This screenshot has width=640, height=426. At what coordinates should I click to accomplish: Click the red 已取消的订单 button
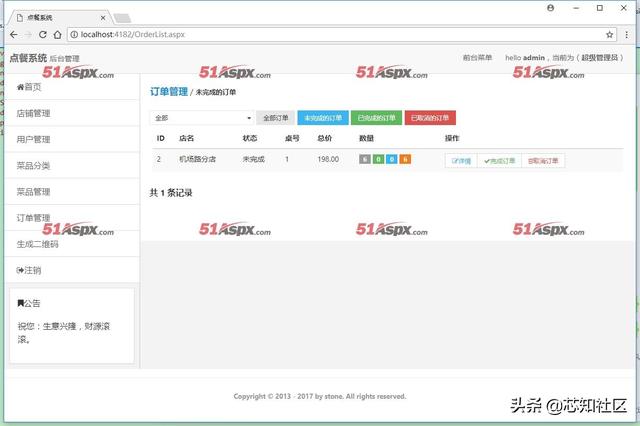tap(430, 118)
